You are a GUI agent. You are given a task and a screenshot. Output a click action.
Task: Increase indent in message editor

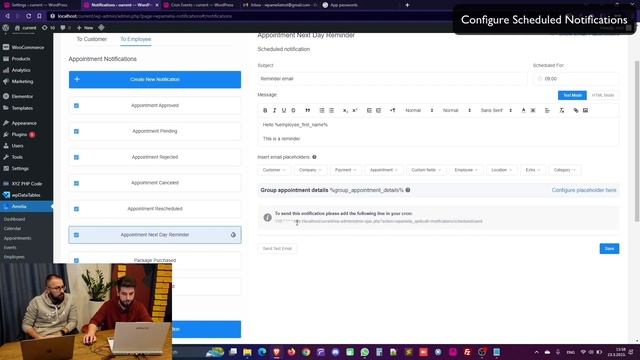pos(378,110)
